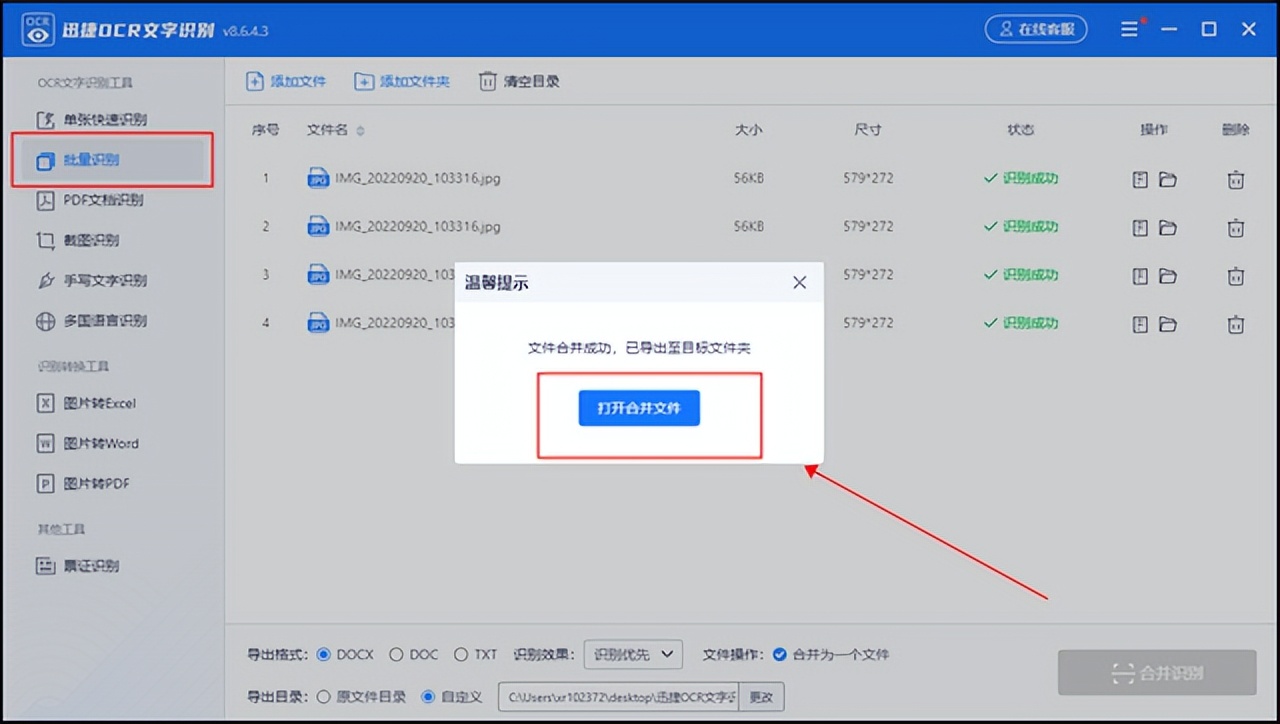
Task: Click the sort arrows beside 文件名
Action: [x=360, y=130]
